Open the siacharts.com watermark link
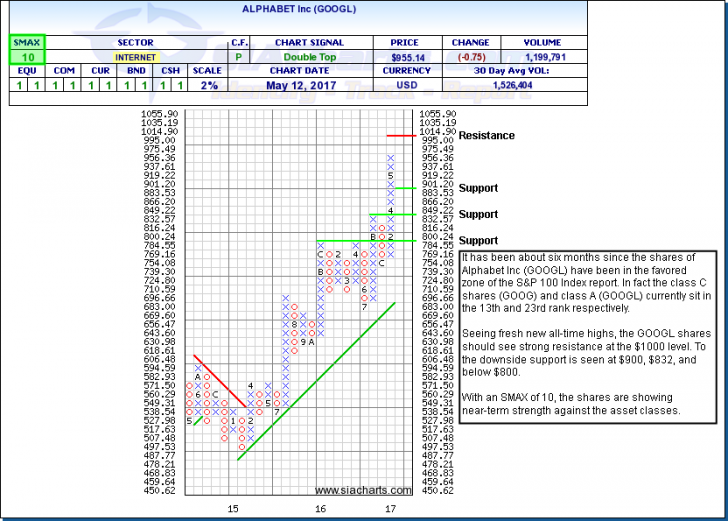Image resolution: width=728 pixels, height=521 pixels. 363,490
